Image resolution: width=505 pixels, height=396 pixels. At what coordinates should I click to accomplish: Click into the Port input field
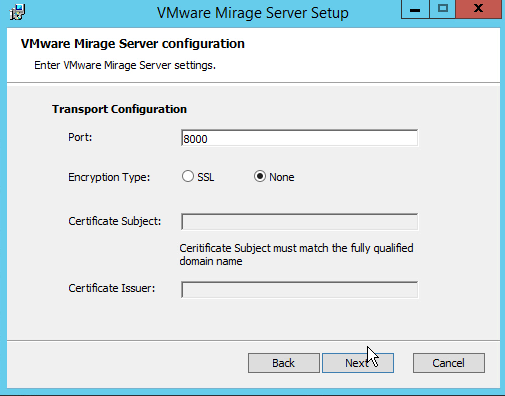(x=299, y=138)
